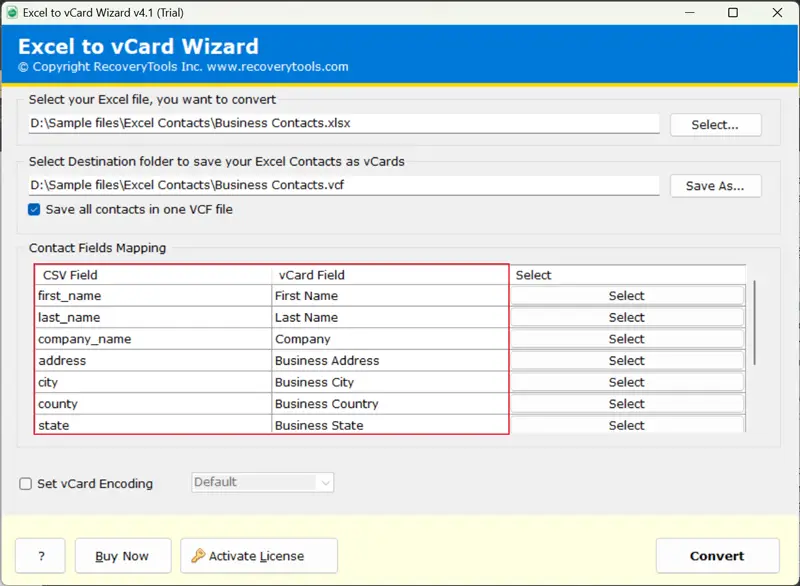Enable the Set vCard Encoding checkbox

pos(26,484)
